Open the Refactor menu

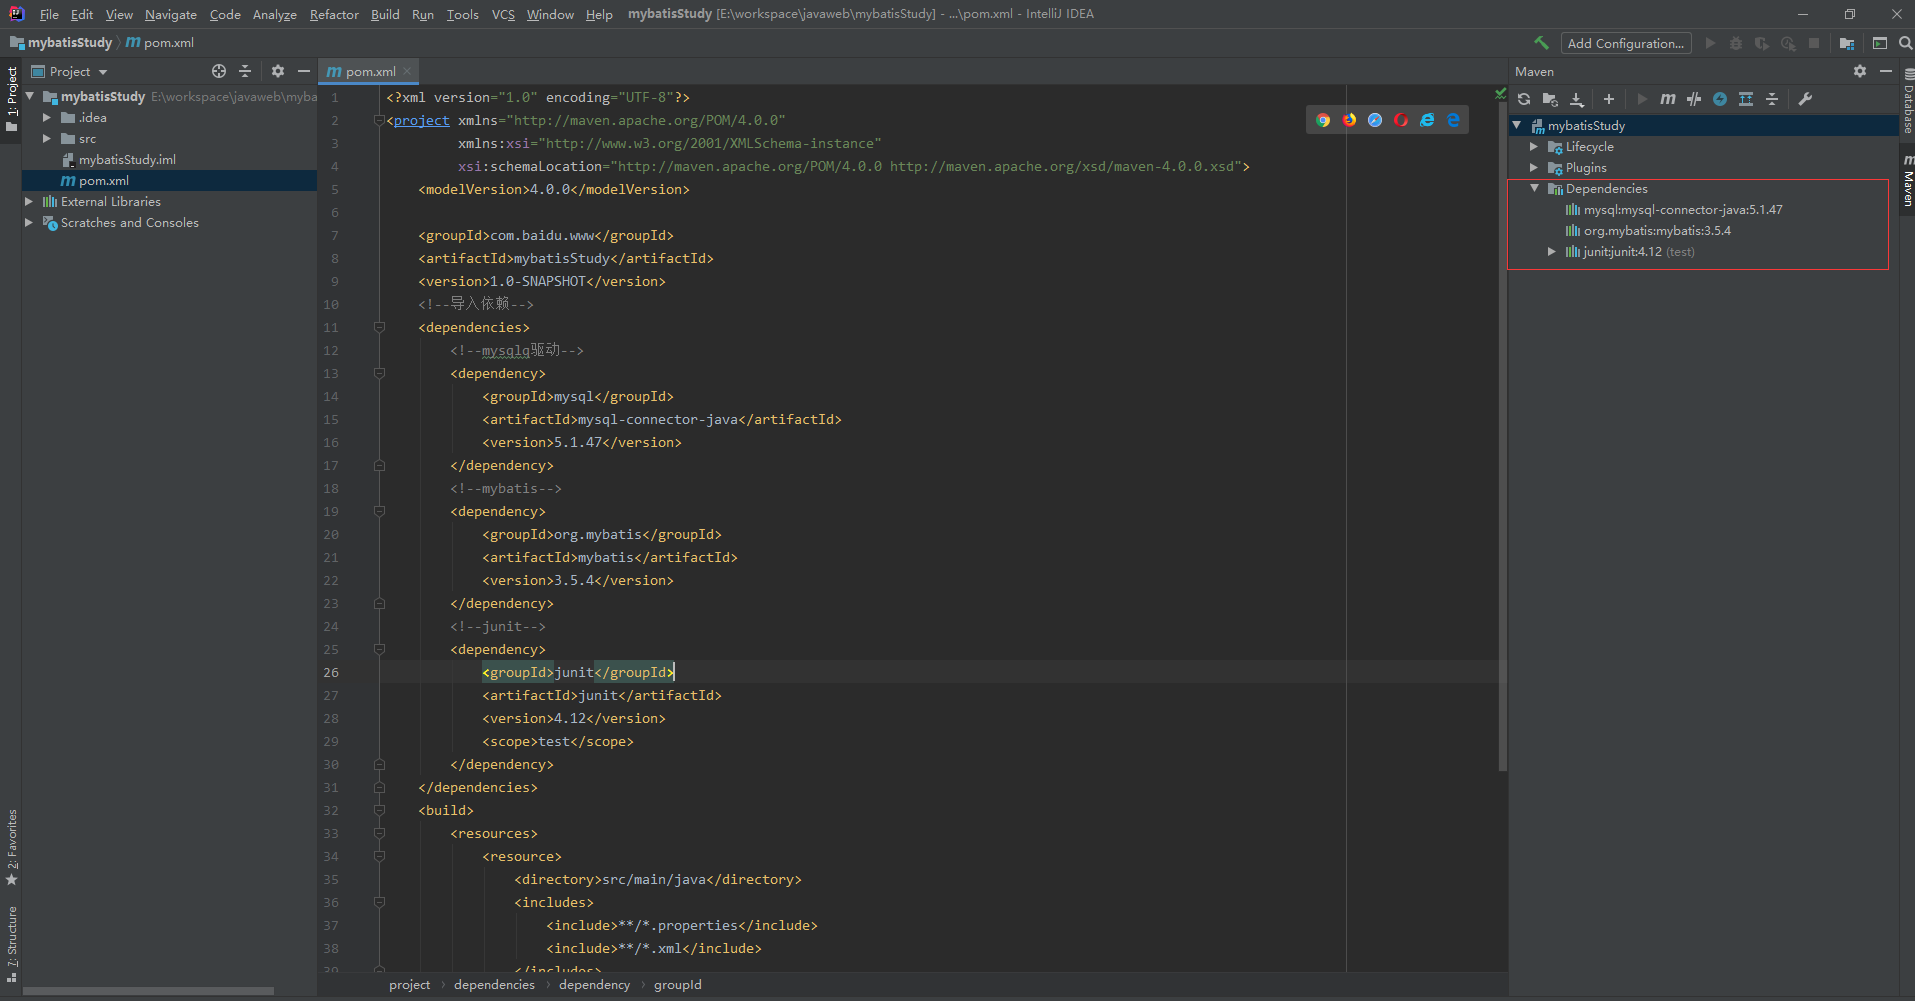[334, 14]
